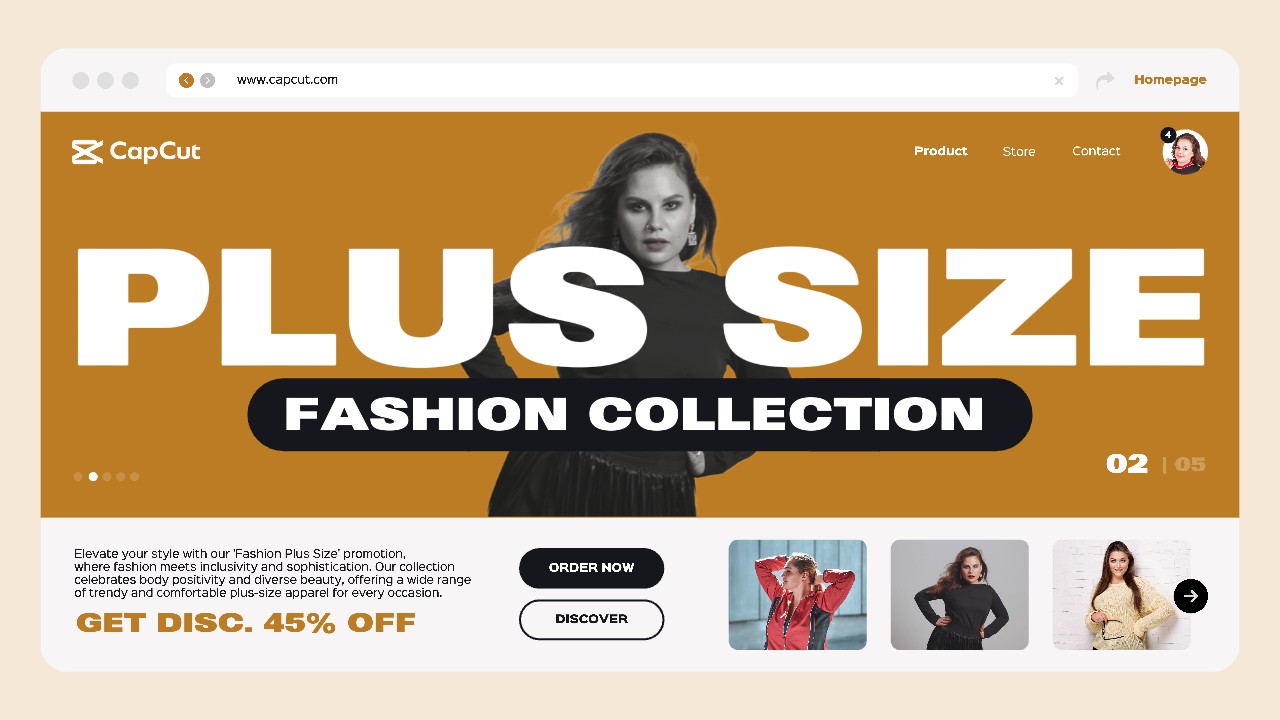Click the Homepage link

1170,80
